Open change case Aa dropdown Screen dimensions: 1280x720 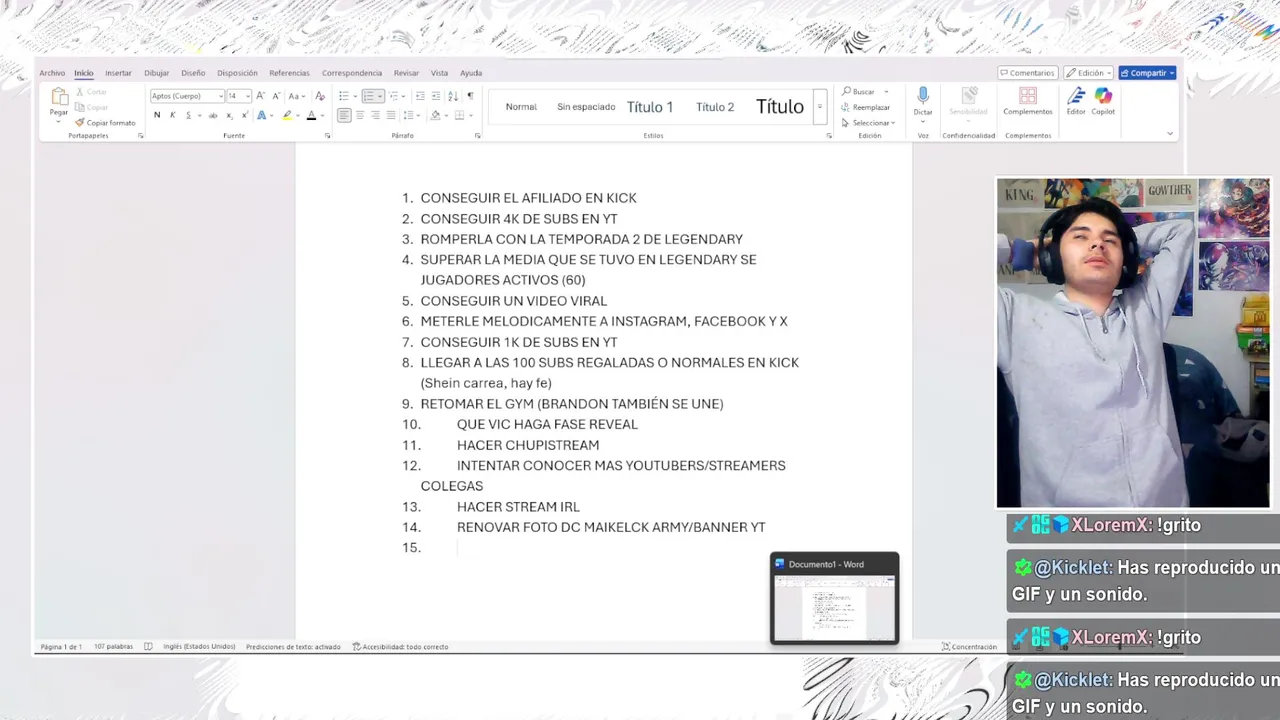tap(297, 96)
